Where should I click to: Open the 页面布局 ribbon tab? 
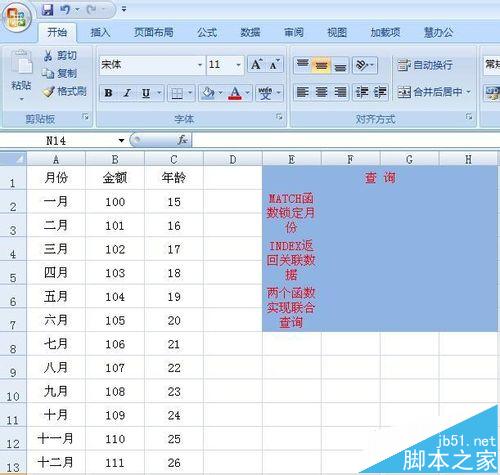tap(154, 32)
